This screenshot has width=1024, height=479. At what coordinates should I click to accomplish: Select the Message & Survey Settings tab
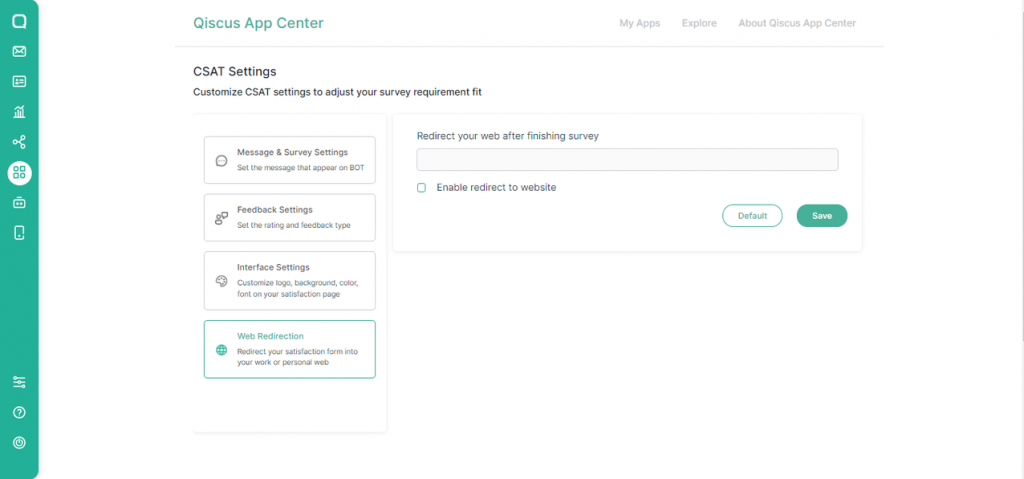[289, 160]
